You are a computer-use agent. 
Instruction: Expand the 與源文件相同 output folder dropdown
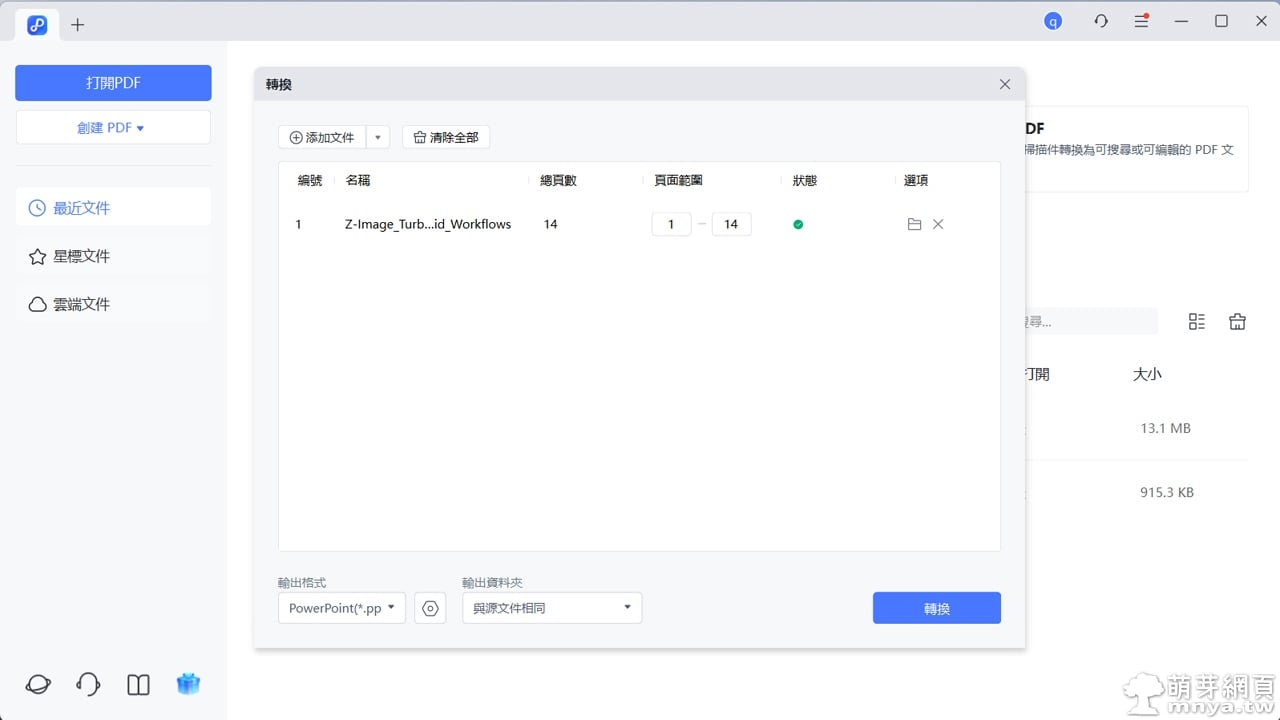click(551, 608)
